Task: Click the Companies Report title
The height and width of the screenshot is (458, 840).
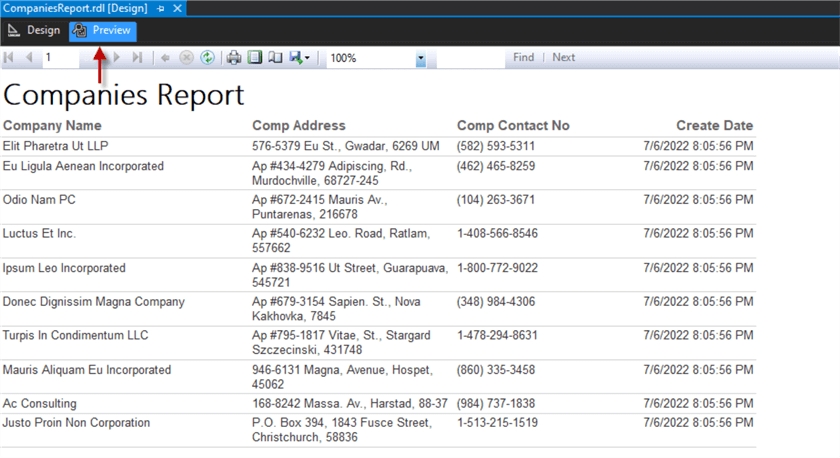Action: pyautogui.click(x=124, y=95)
